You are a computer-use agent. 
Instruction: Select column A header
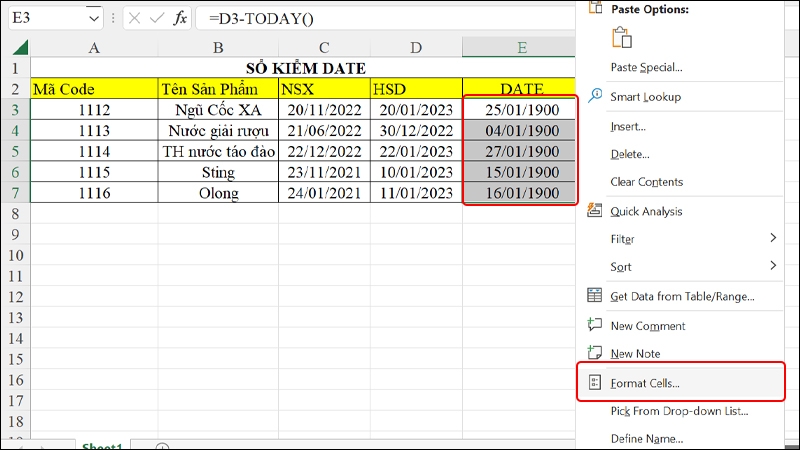pyautogui.click(x=94, y=48)
